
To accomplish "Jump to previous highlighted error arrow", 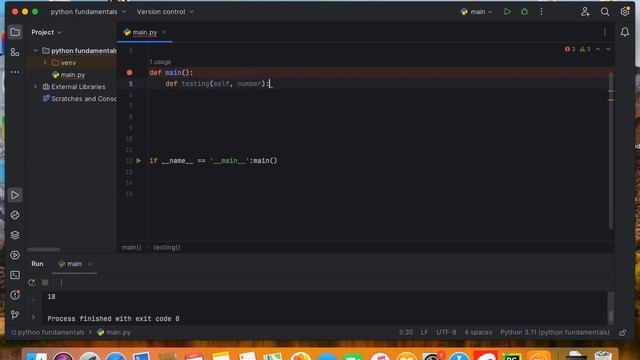I will 598,49.
